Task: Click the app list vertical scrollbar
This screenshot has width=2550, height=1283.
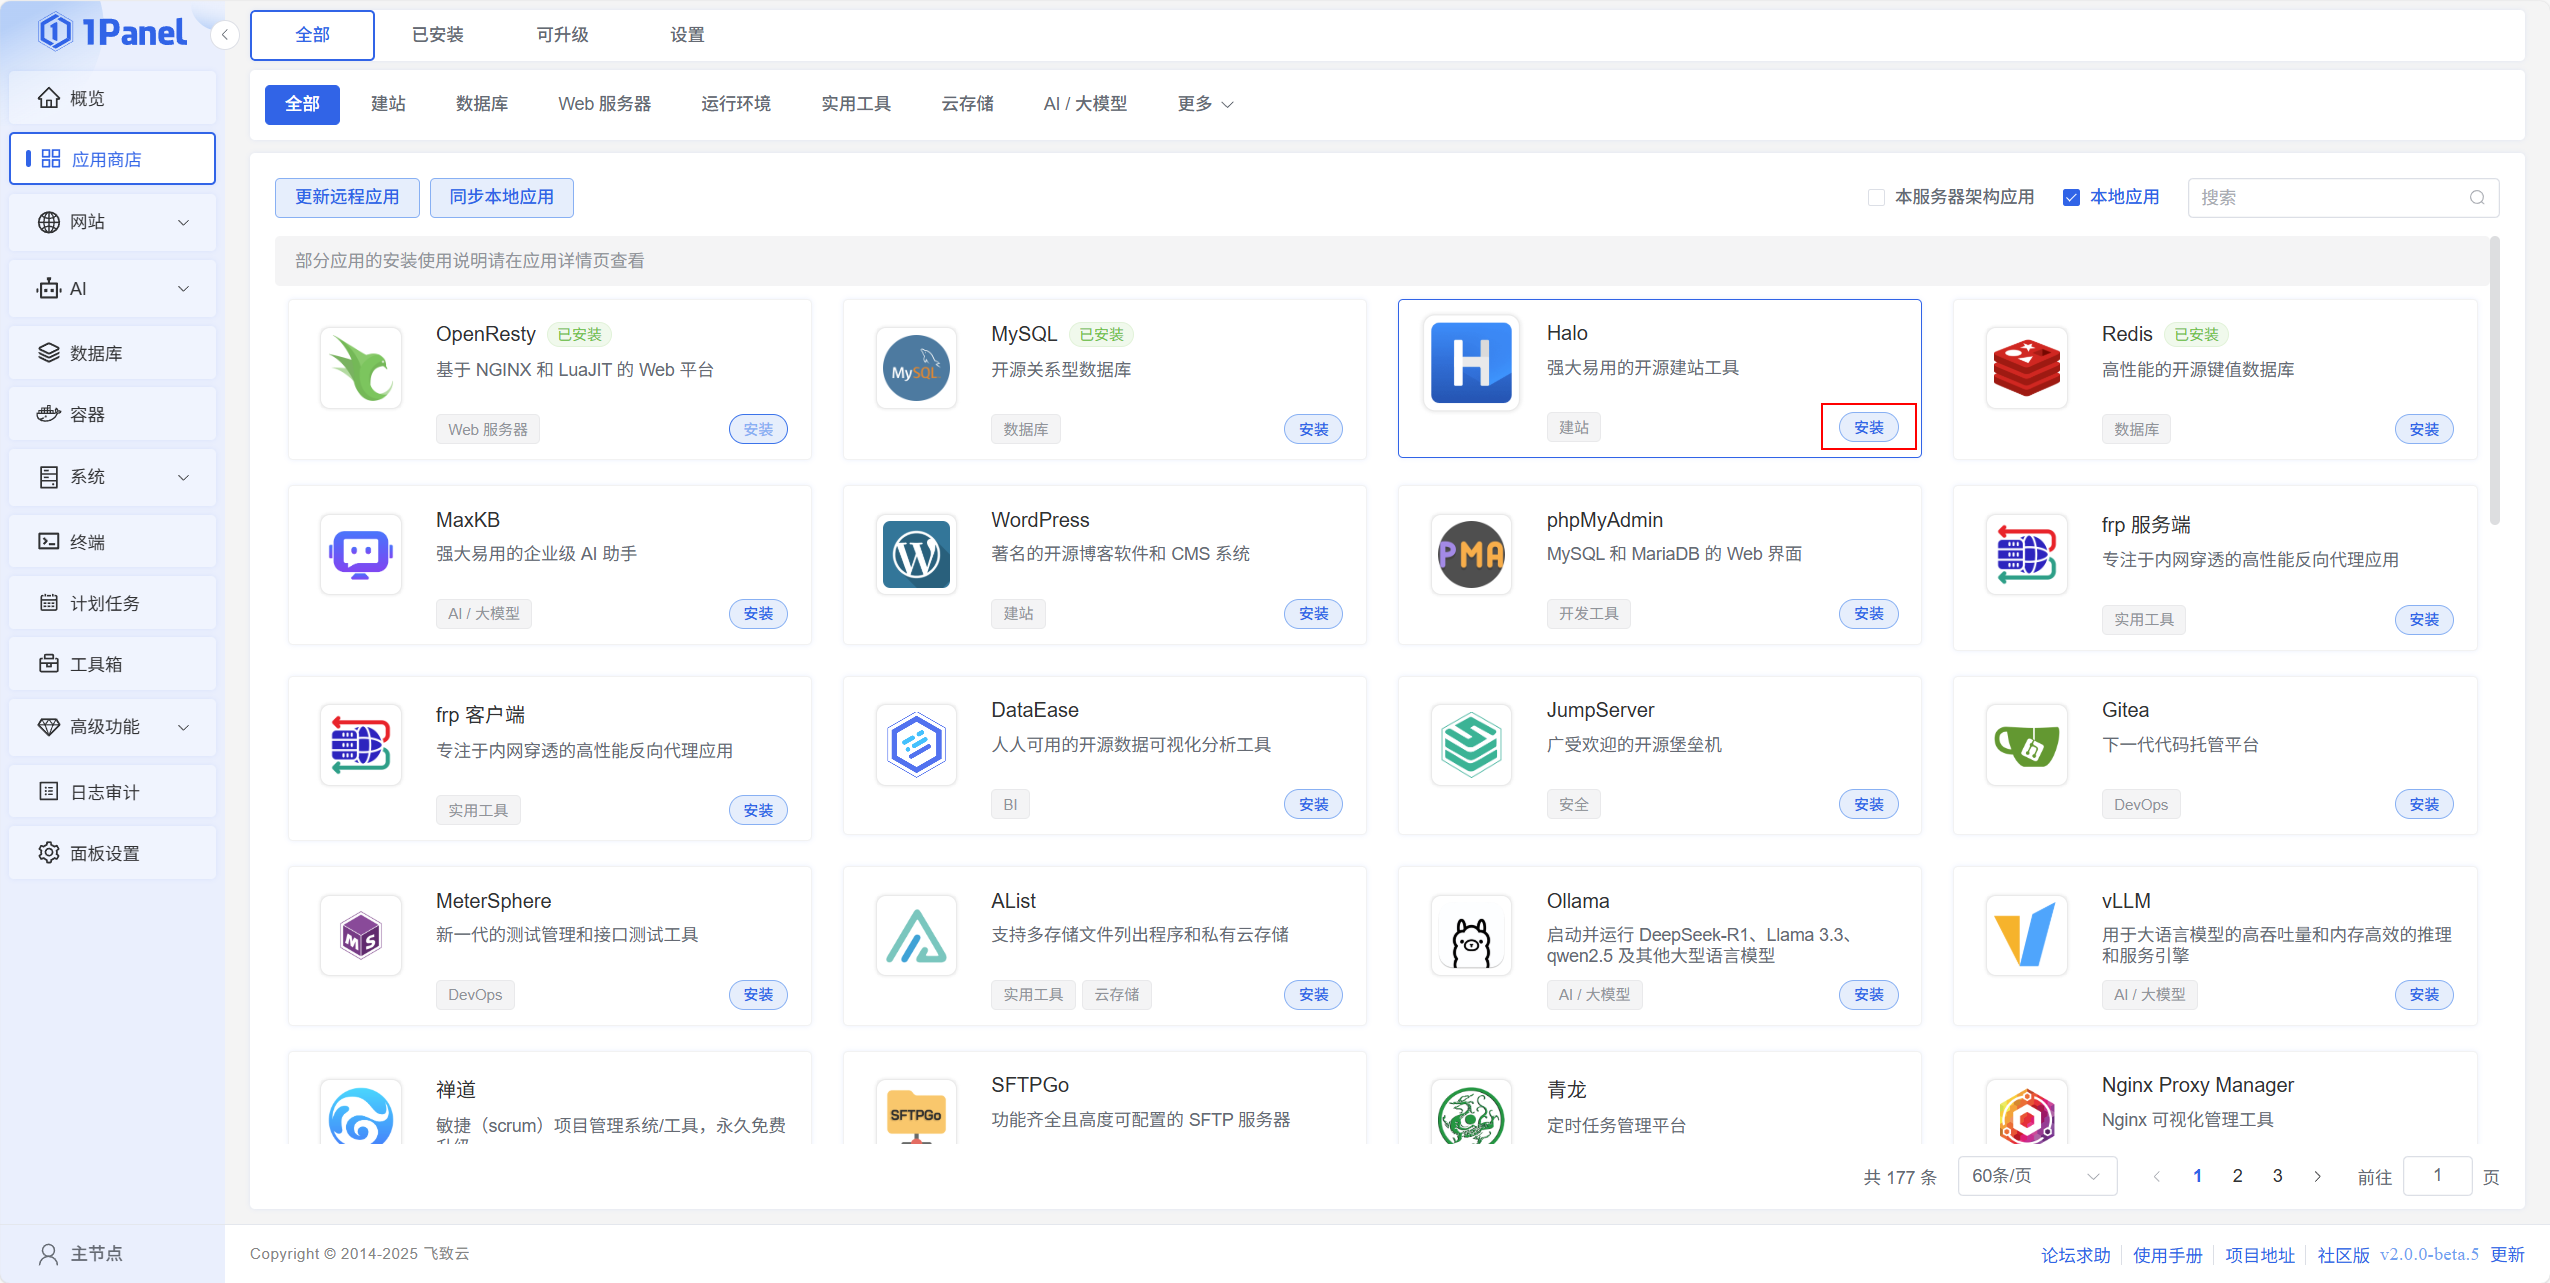Action: (2494, 380)
